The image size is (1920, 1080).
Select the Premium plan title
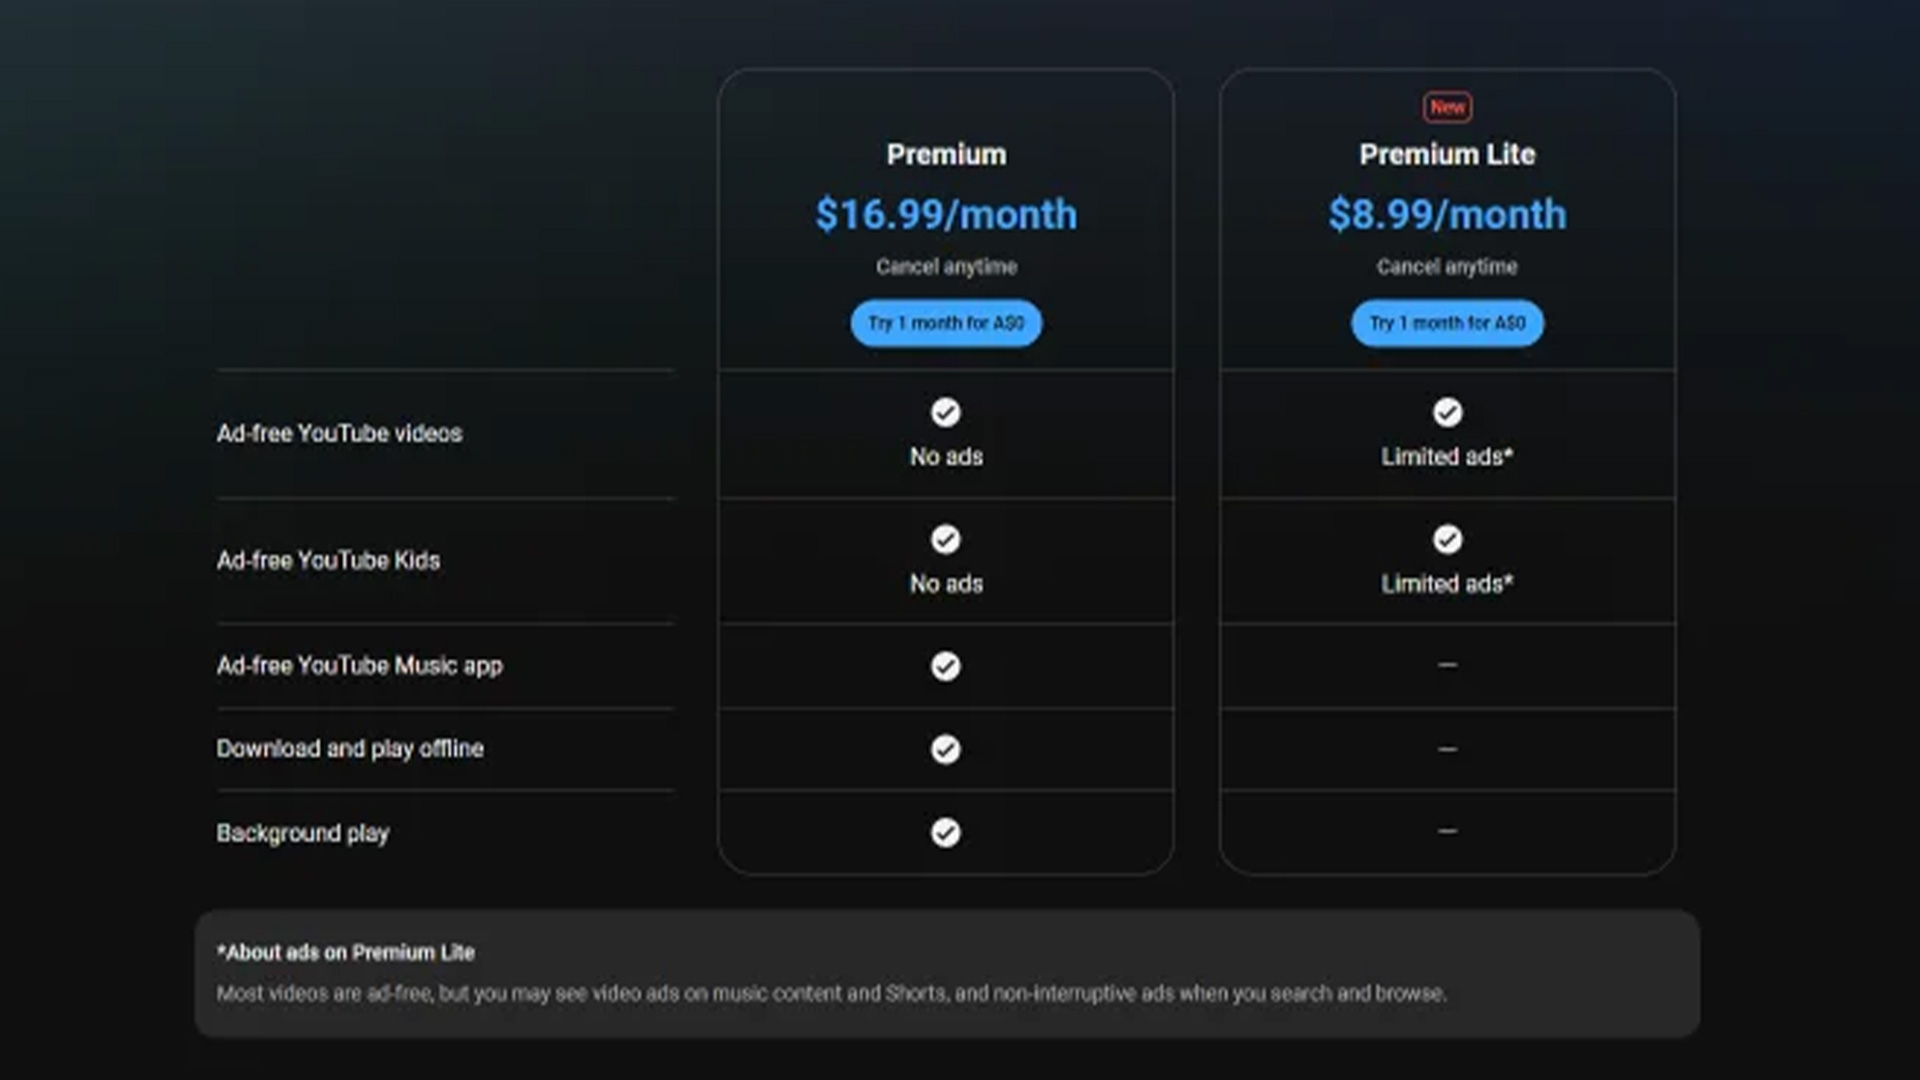pos(946,154)
